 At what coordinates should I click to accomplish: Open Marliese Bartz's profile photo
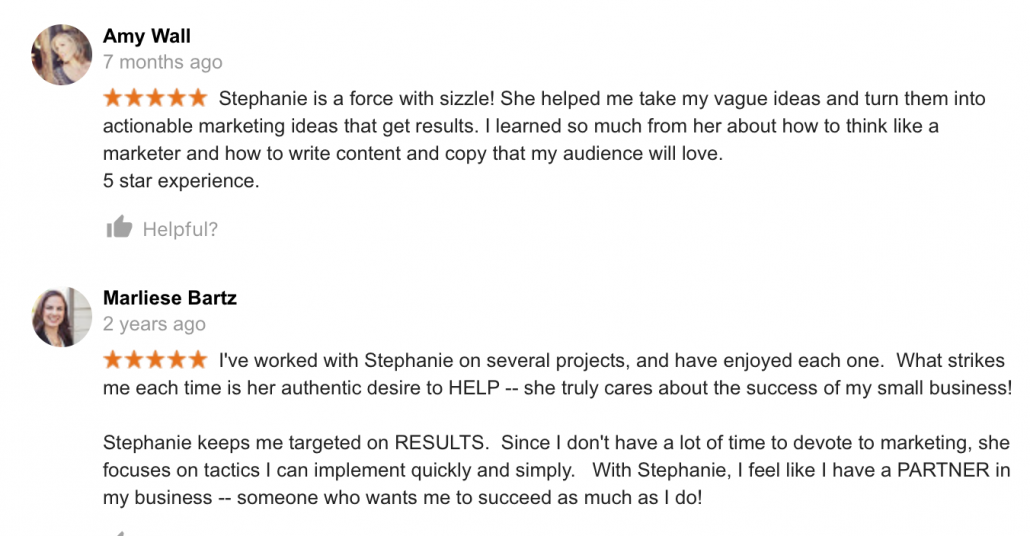point(62,317)
